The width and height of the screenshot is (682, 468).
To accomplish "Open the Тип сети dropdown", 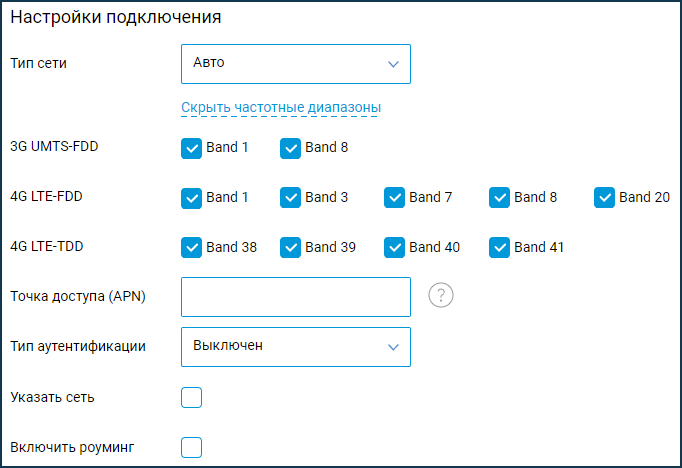I will click(295, 63).
